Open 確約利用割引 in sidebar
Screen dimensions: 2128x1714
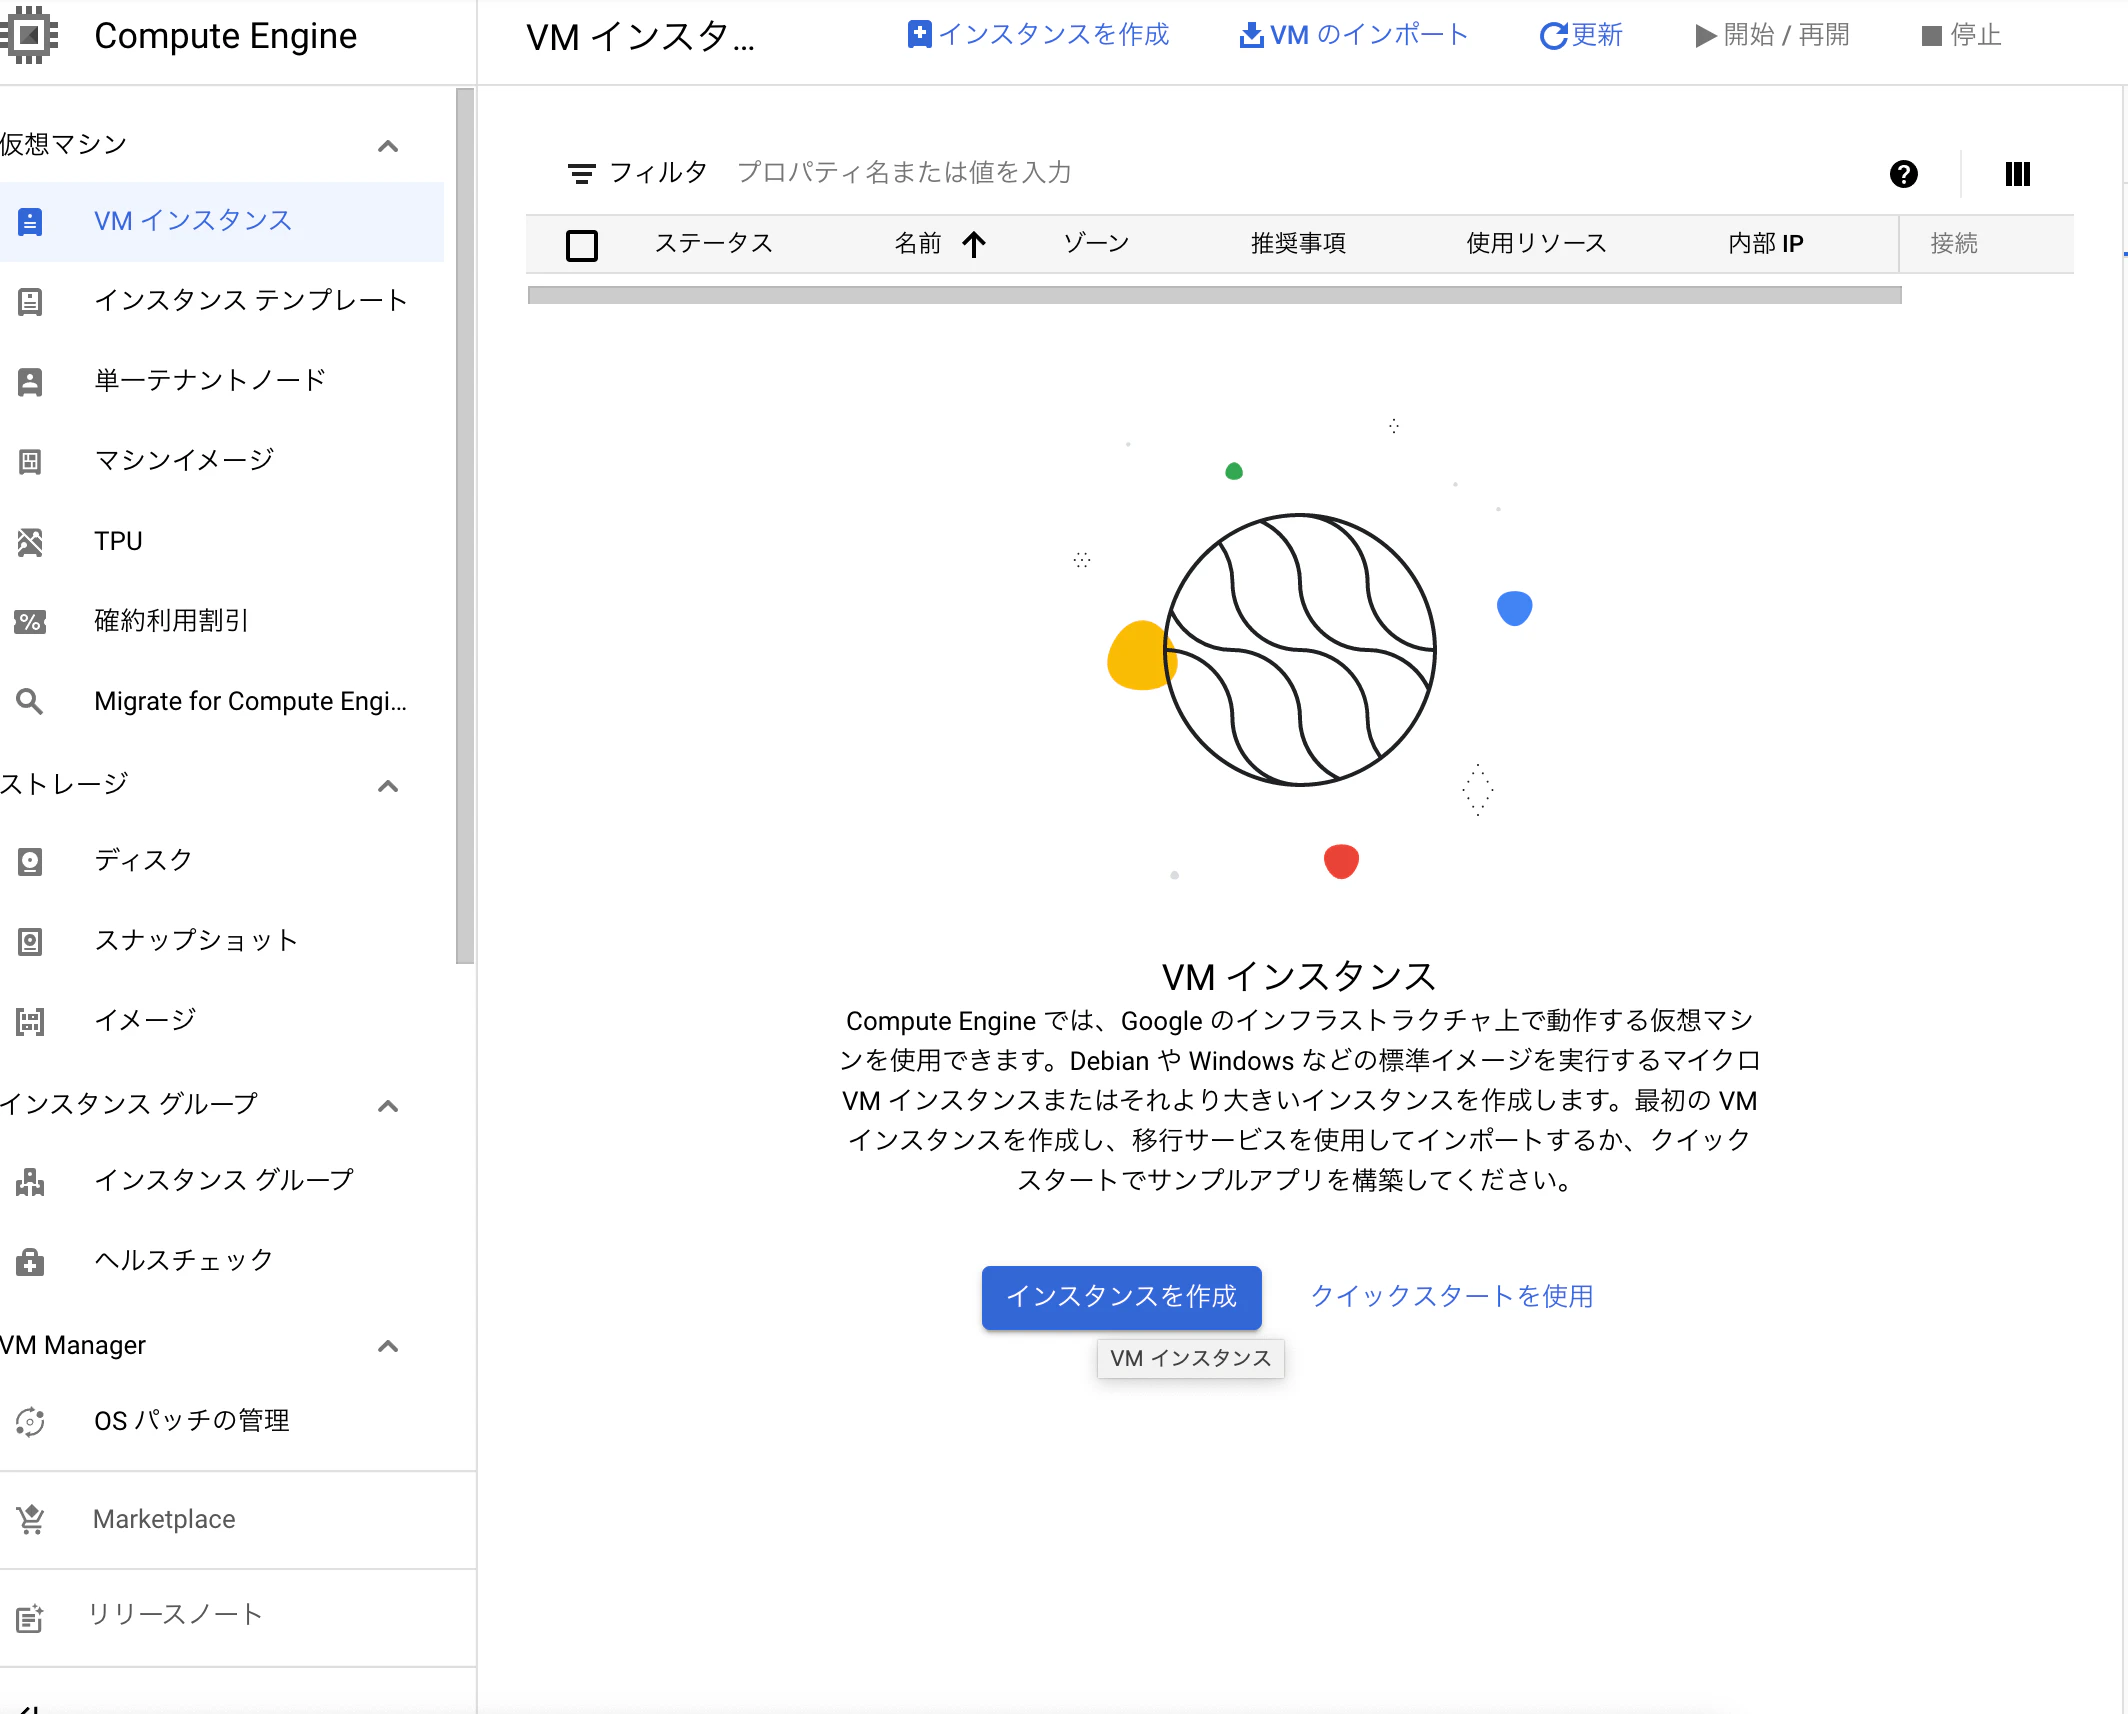coord(222,621)
